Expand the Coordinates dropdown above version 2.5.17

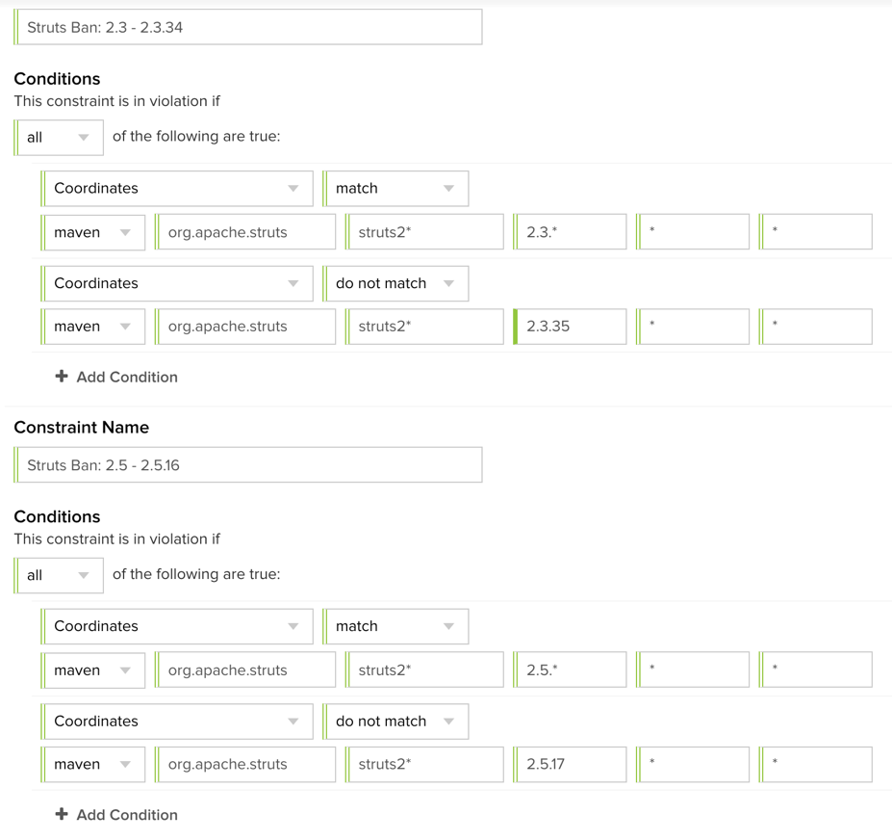click(x=177, y=721)
